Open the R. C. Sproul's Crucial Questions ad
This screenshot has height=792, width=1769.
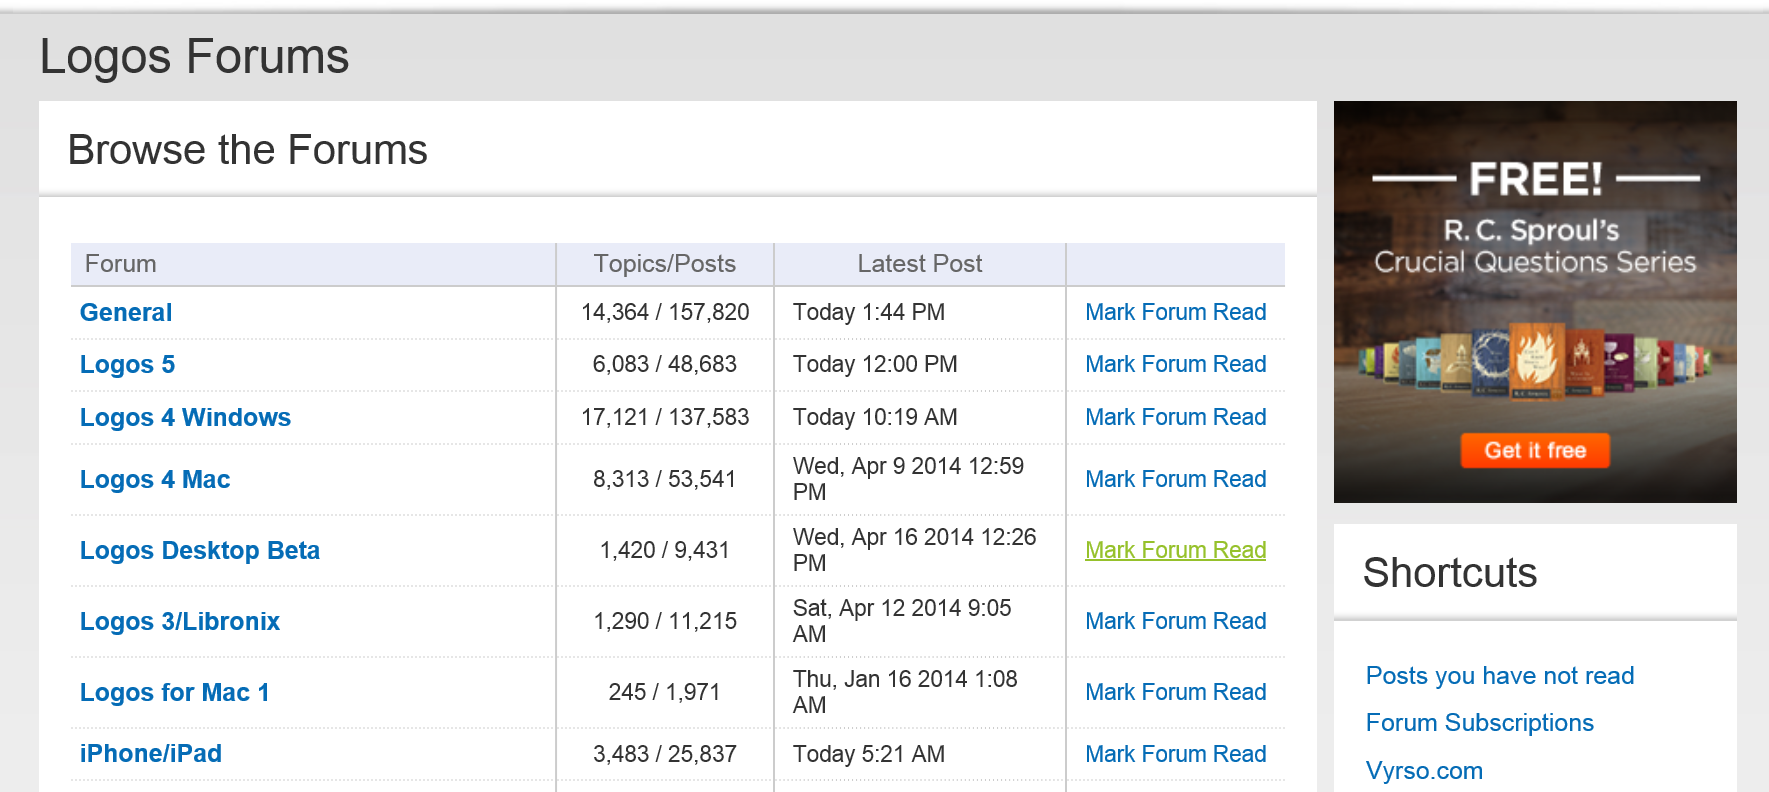click(x=1535, y=302)
